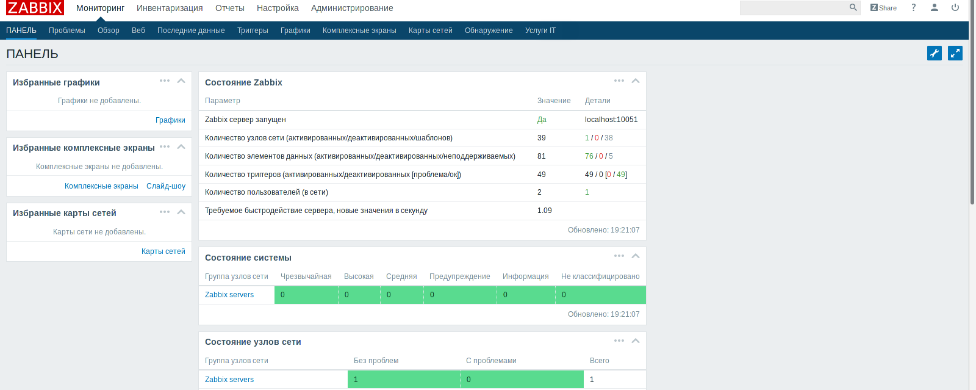Click the Zabbix logo
Screen dimensions: 976x390
(x=35, y=8)
